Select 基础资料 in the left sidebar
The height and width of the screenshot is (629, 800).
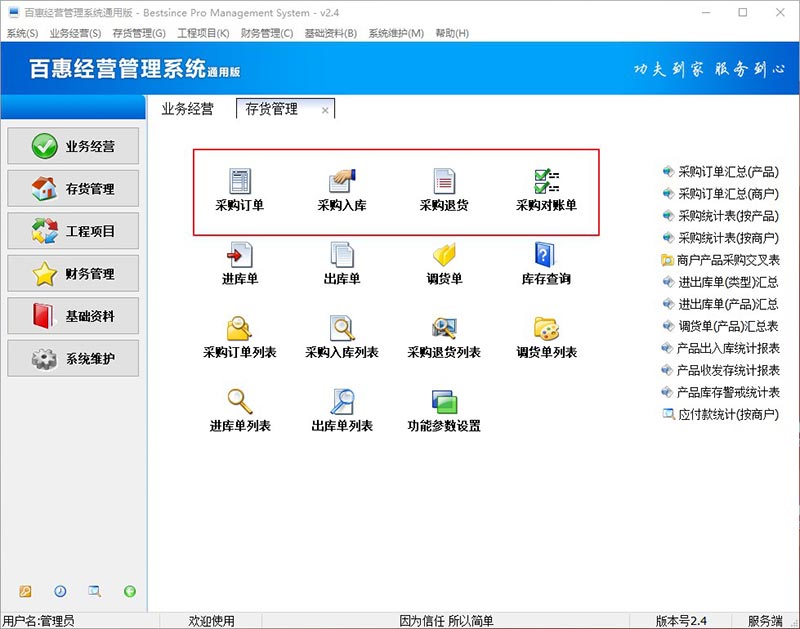coord(73,316)
